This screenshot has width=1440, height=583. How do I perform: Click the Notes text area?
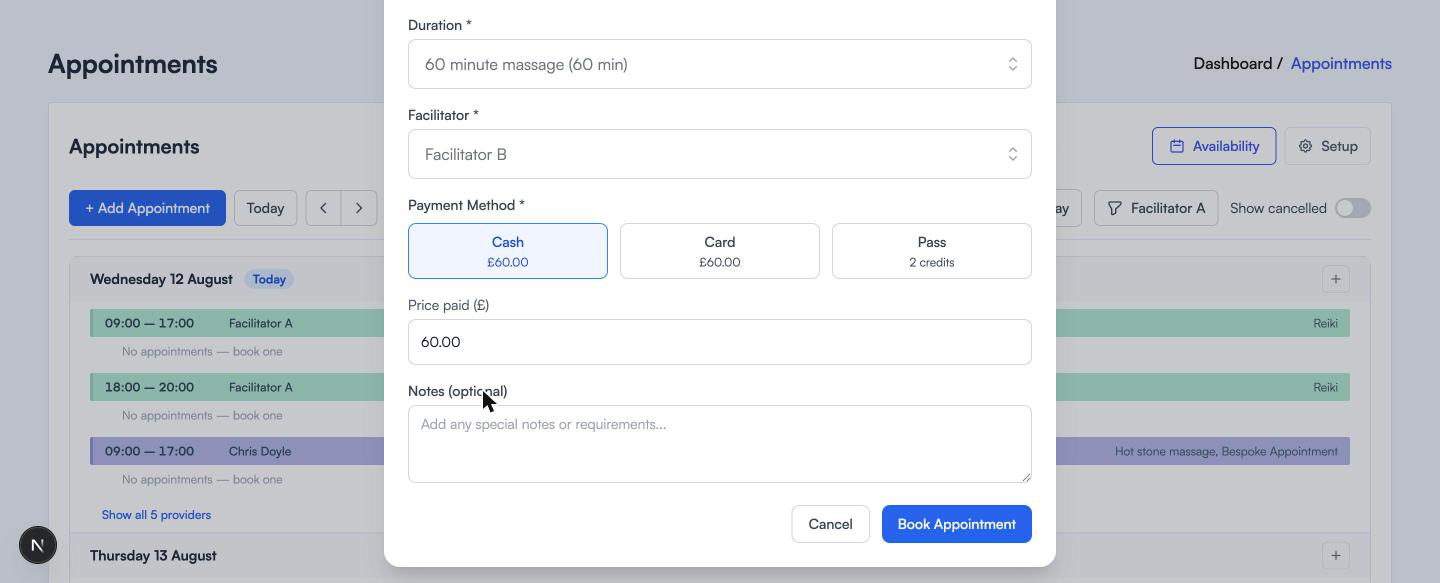click(x=719, y=444)
